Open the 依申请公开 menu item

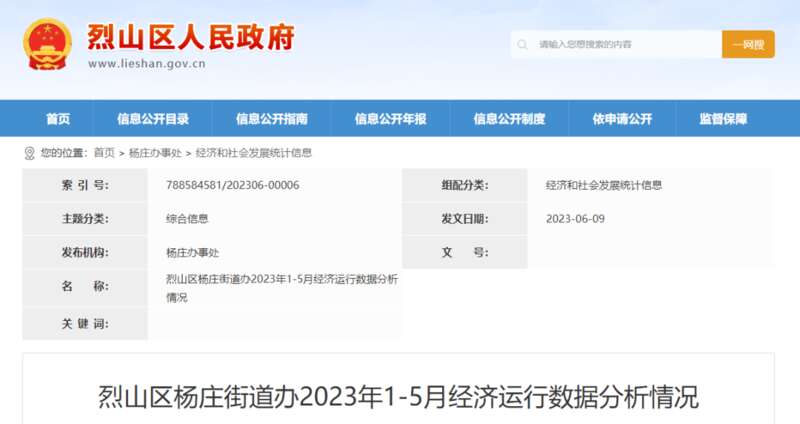coord(622,119)
